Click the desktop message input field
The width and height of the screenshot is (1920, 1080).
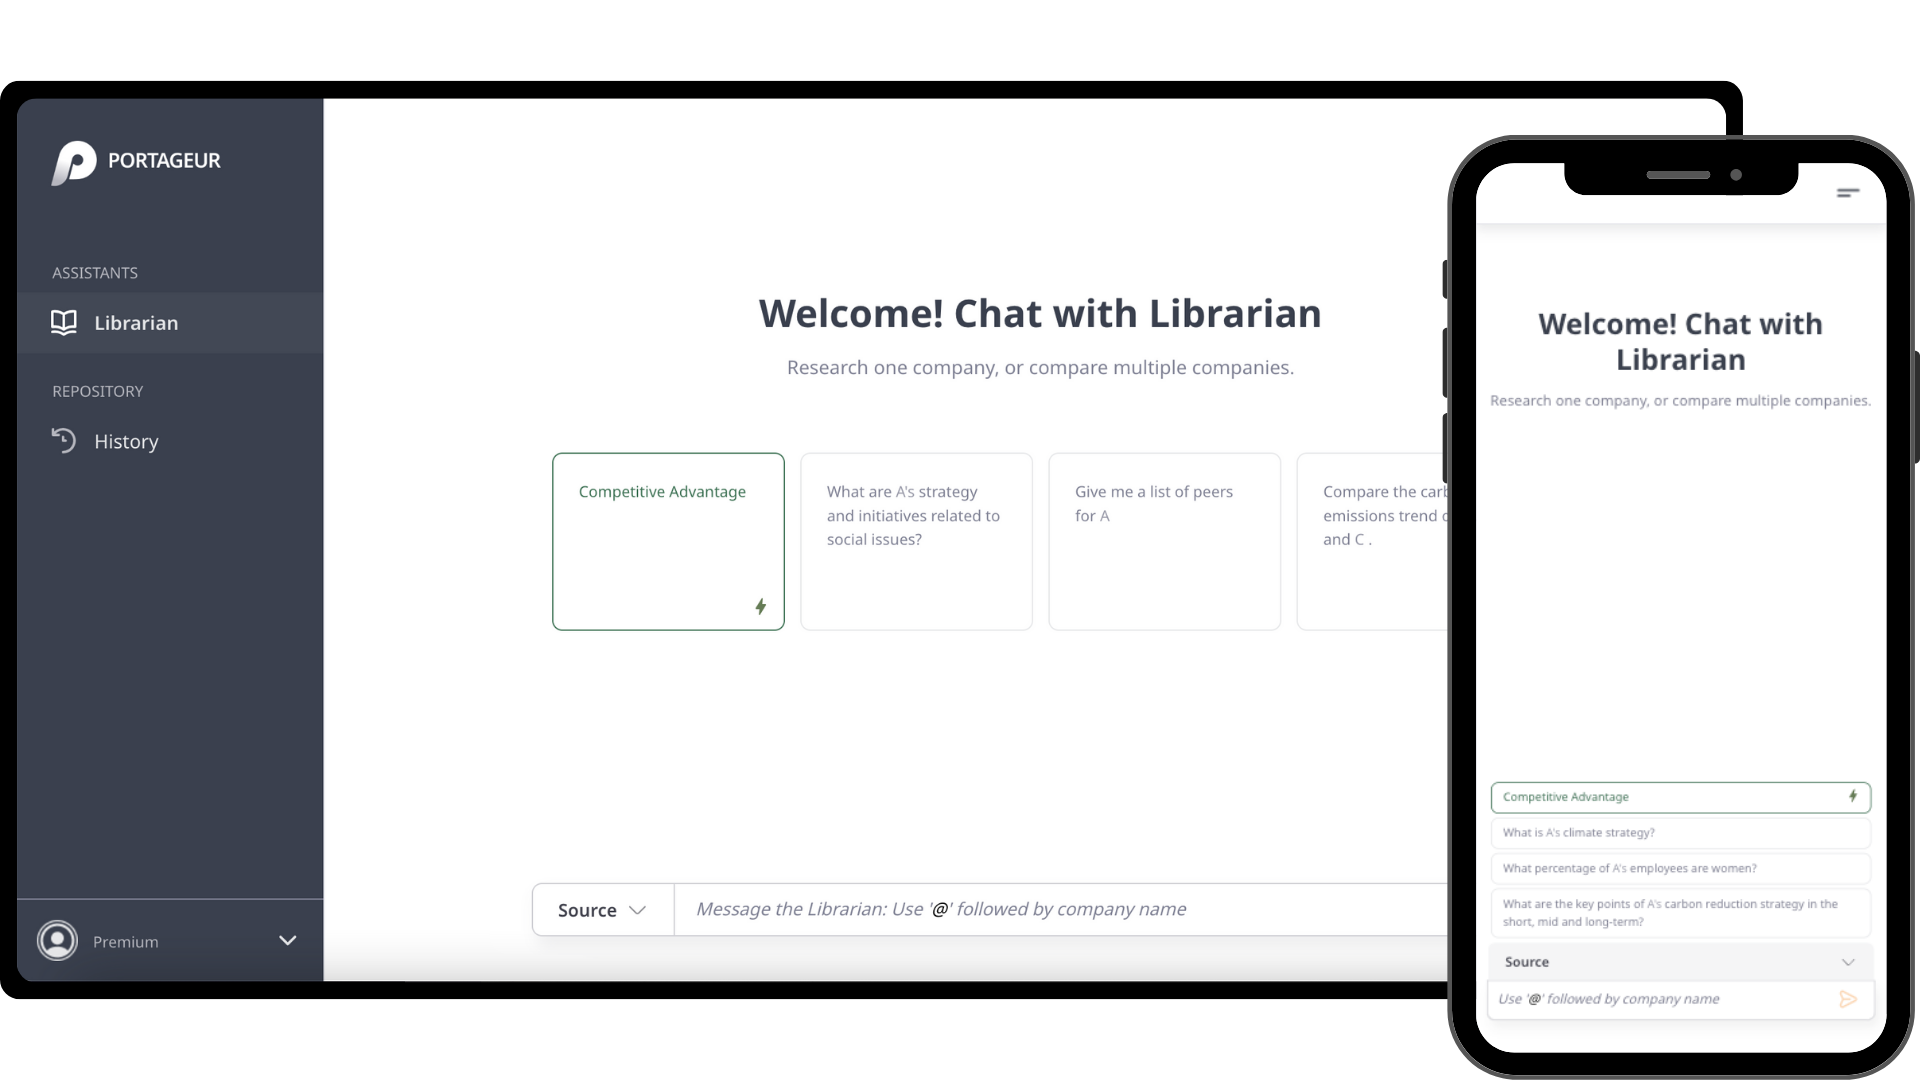(939, 909)
